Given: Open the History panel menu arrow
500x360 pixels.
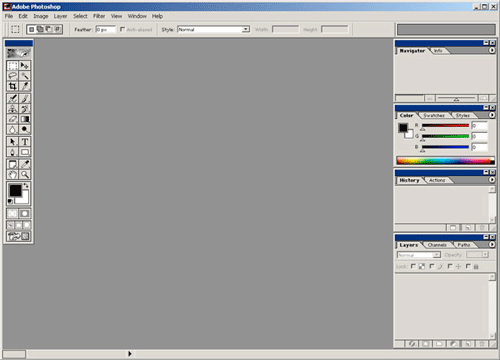Looking at the screenshot, I should click(492, 180).
